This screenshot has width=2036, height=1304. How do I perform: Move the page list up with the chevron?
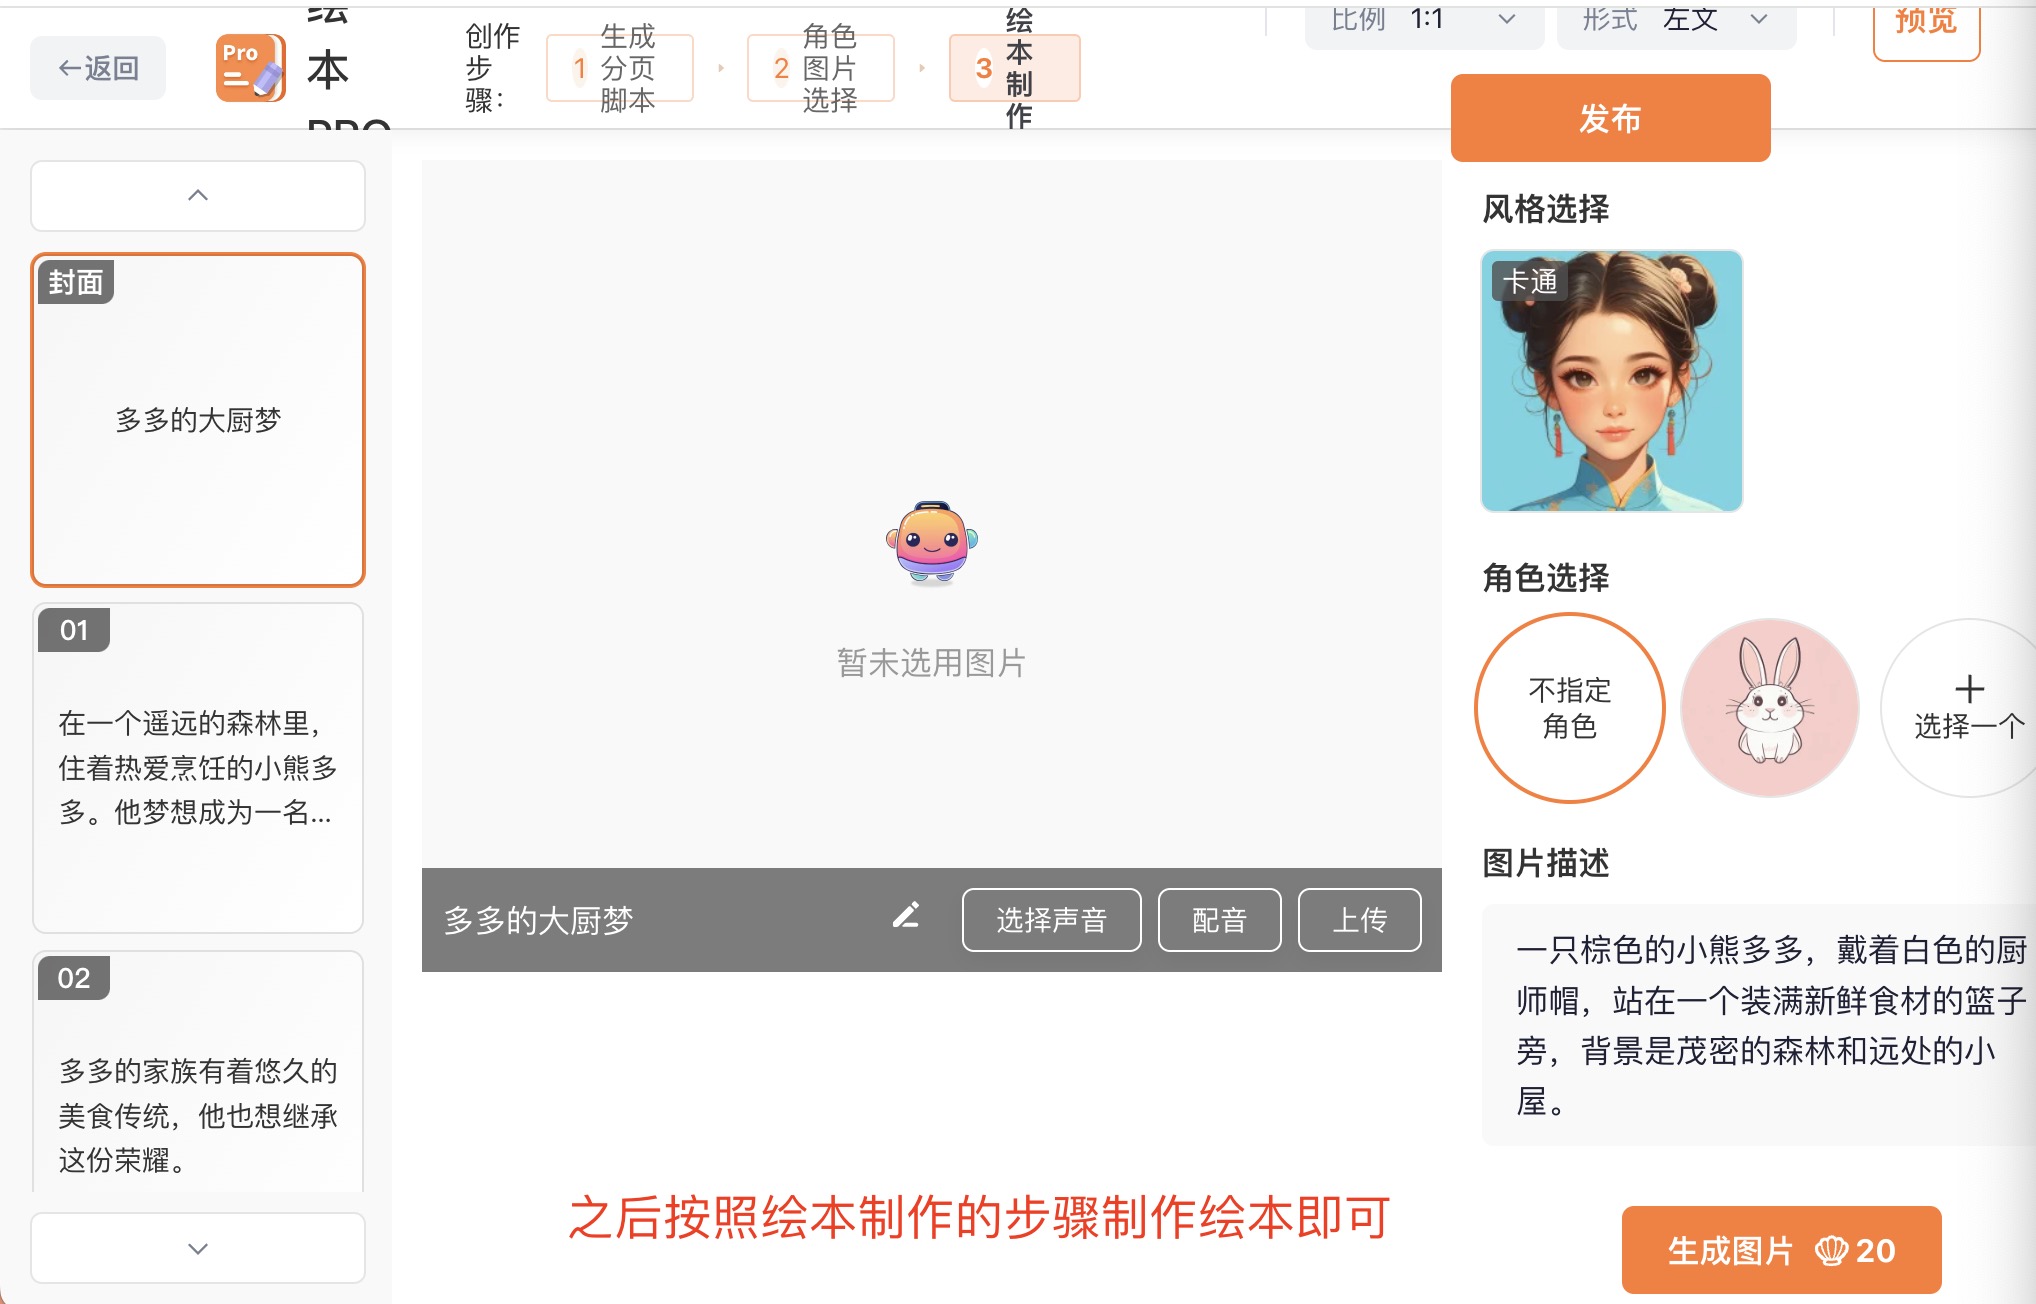[198, 196]
